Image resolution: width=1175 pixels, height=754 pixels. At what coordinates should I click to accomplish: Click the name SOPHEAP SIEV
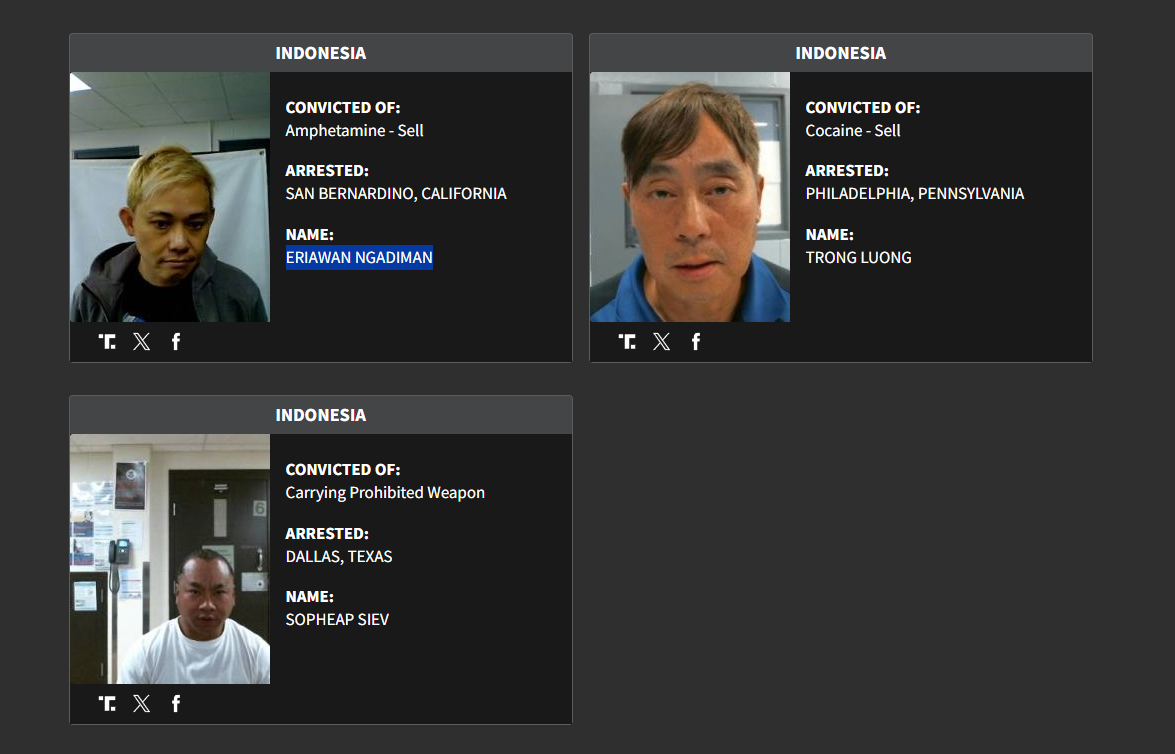pyautogui.click(x=337, y=620)
